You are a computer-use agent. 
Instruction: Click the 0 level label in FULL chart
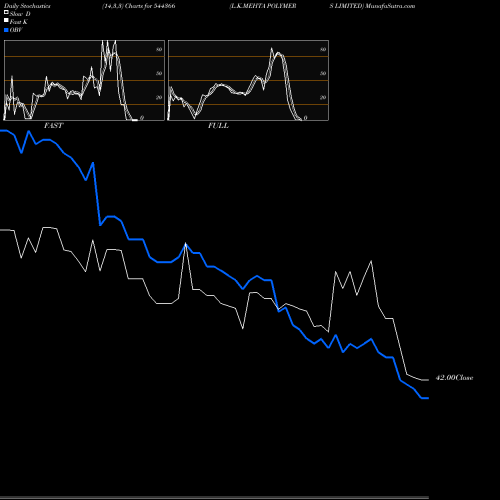305,118
